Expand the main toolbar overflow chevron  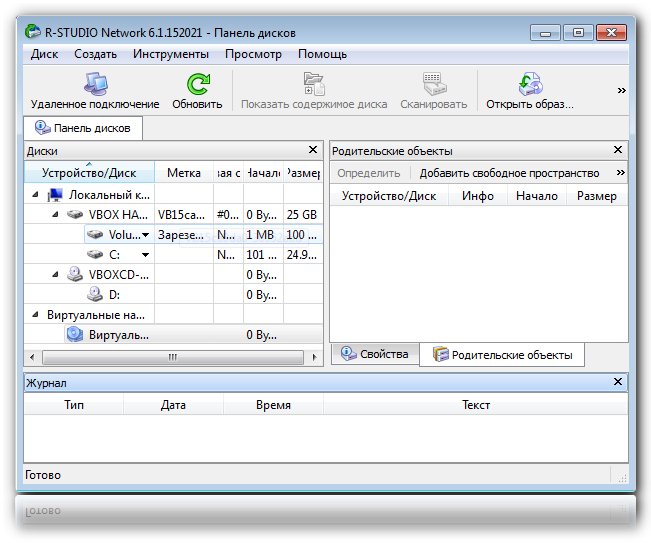pyautogui.click(x=621, y=90)
